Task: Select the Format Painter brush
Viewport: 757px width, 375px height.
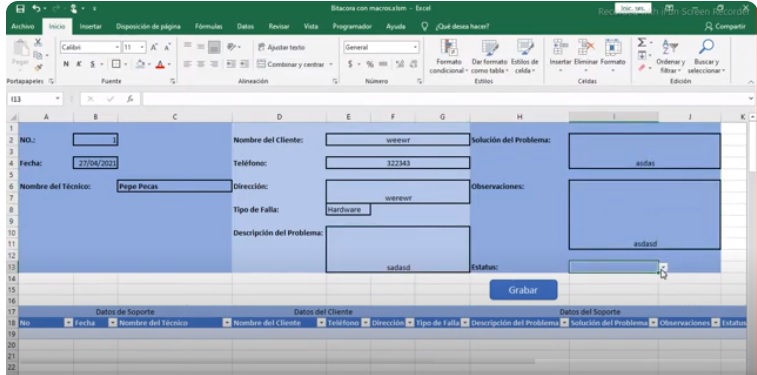Action: pos(38,68)
